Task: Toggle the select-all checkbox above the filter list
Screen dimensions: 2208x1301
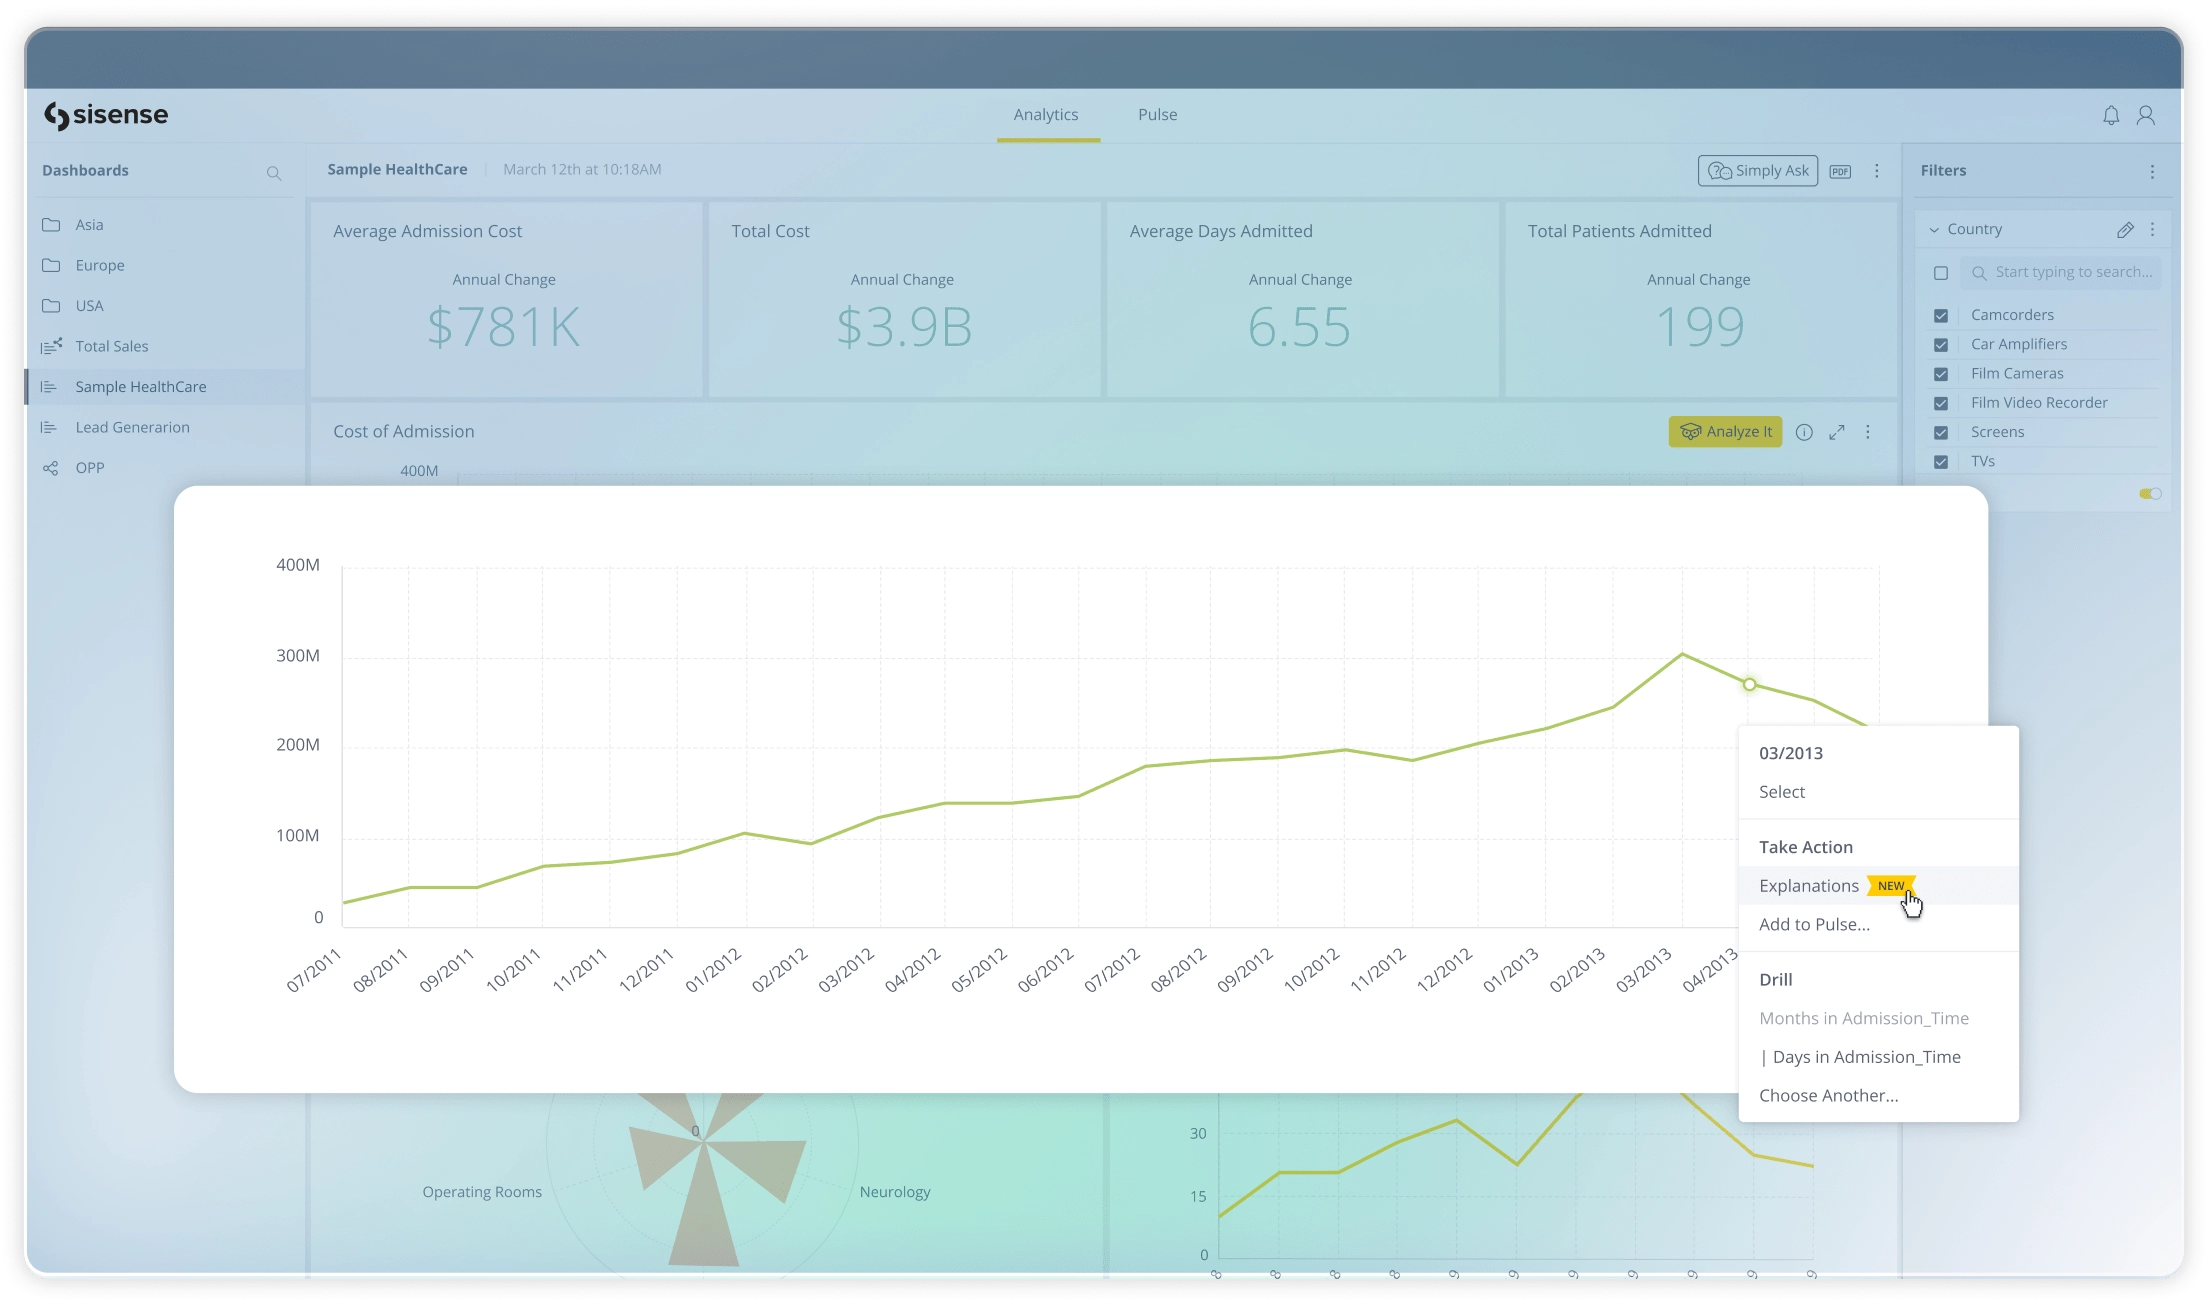Action: (x=1940, y=272)
